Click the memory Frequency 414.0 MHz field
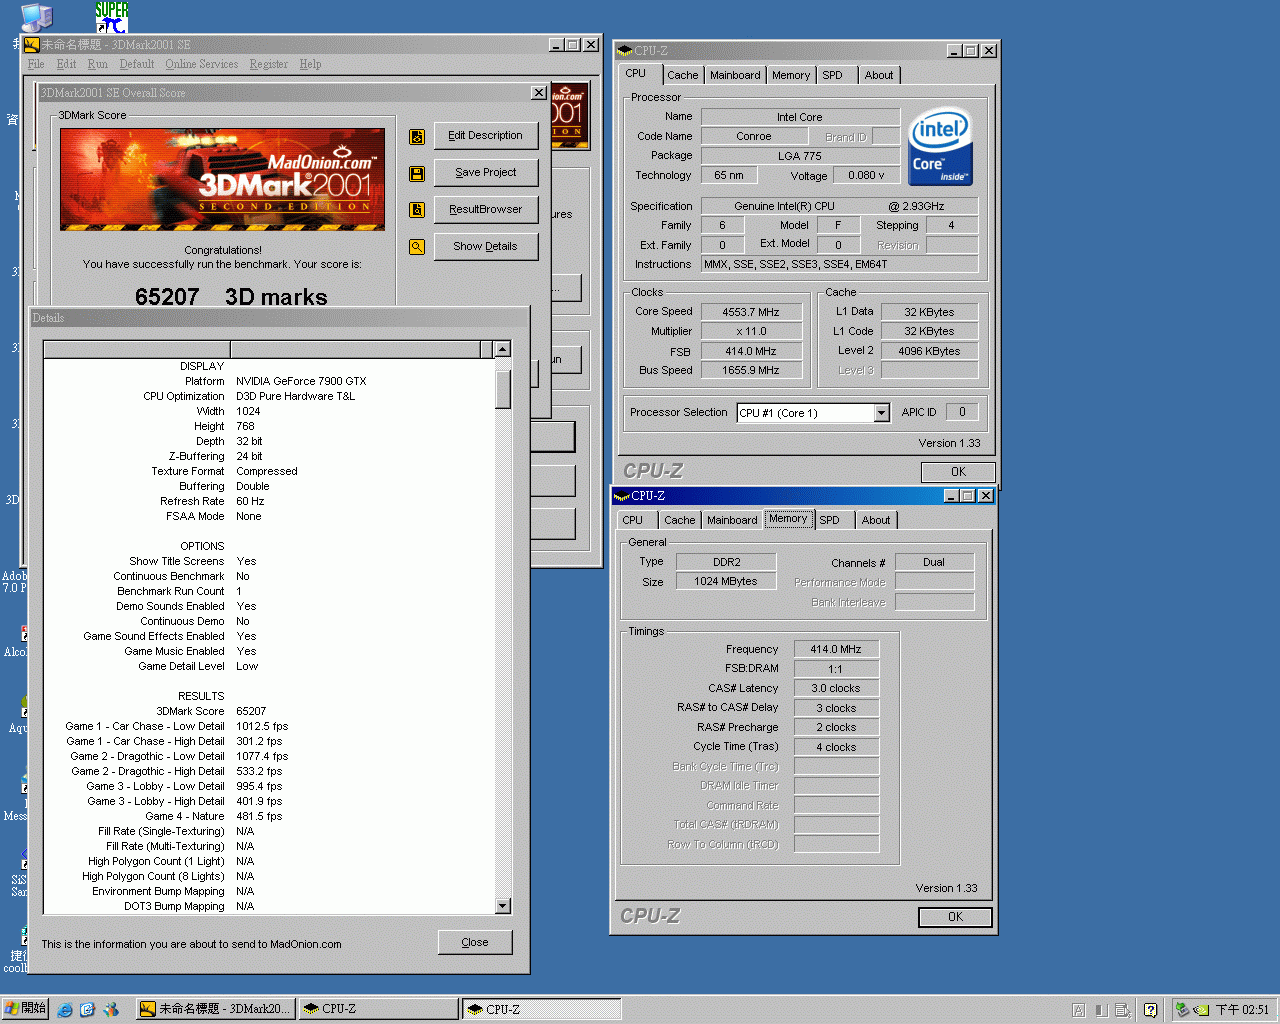Image resolution: width=1280 pixels, height=1024 pixels. pos(836,650)
